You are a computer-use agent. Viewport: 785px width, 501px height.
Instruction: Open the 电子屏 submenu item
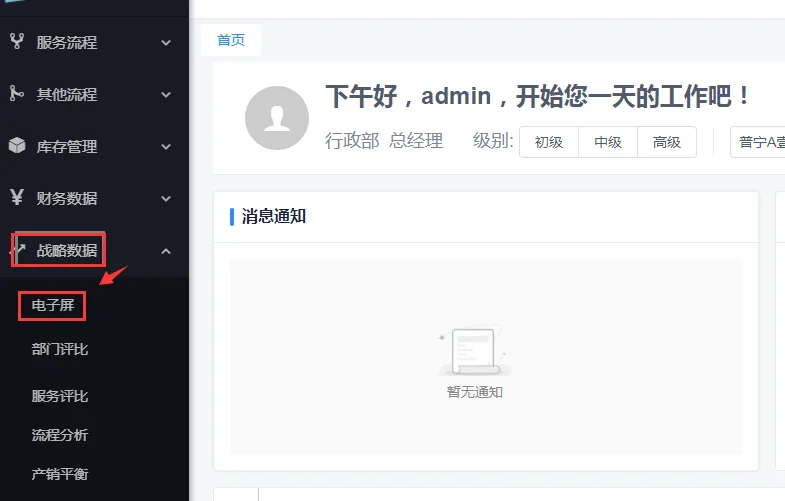pos(53,305)
